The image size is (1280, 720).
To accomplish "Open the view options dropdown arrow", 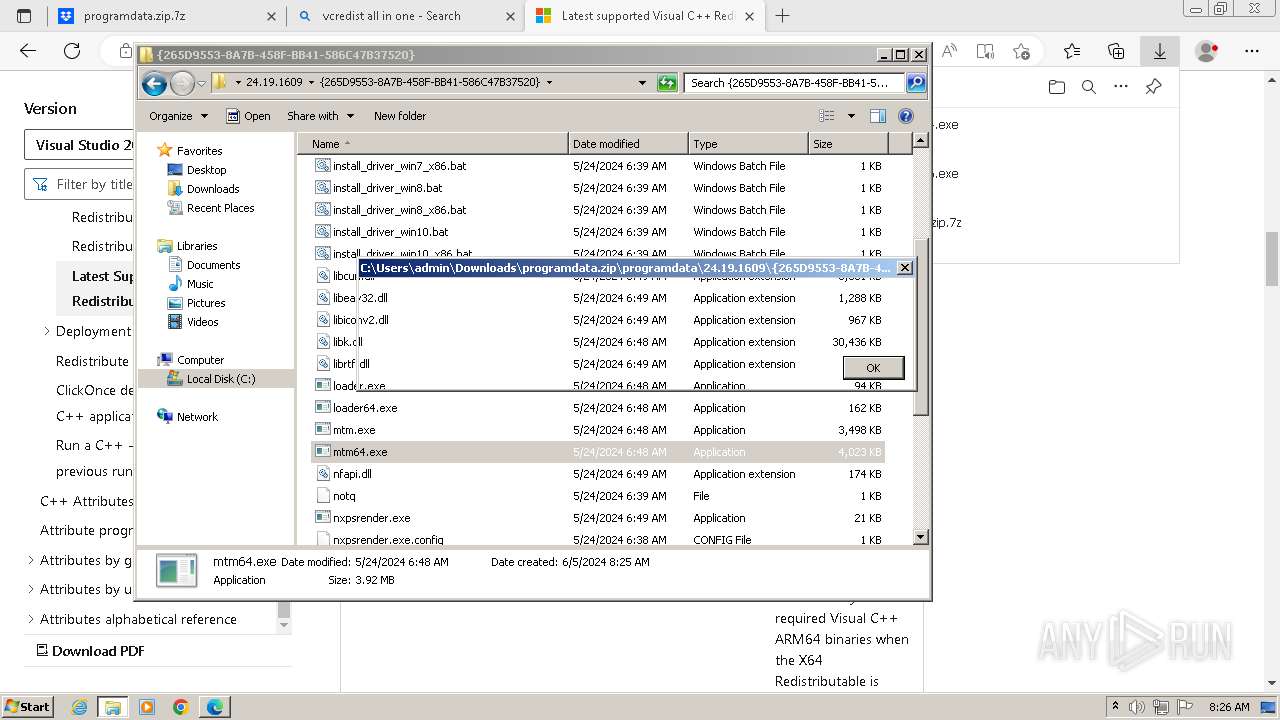I will pyautogui.click(x=851, y=116).
